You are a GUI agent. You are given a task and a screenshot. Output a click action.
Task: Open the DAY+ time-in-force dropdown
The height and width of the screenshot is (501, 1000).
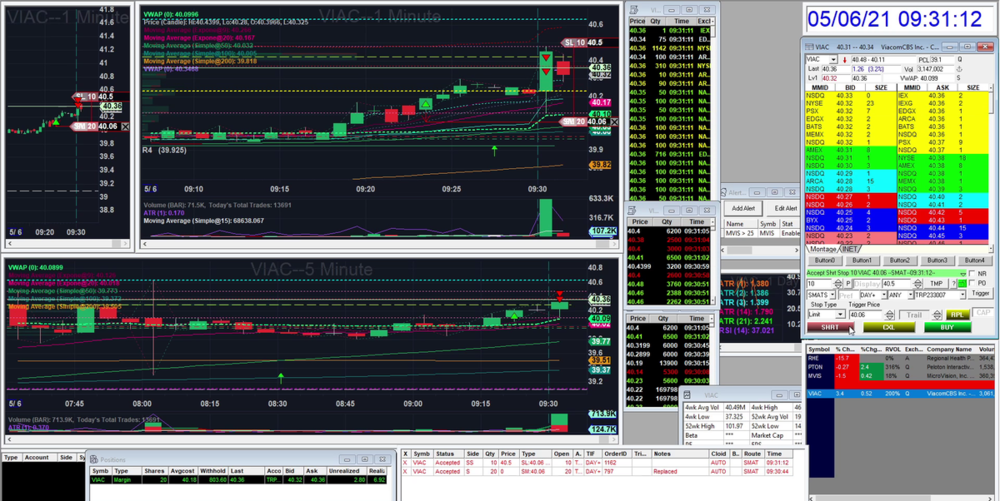tap(884, 294)
